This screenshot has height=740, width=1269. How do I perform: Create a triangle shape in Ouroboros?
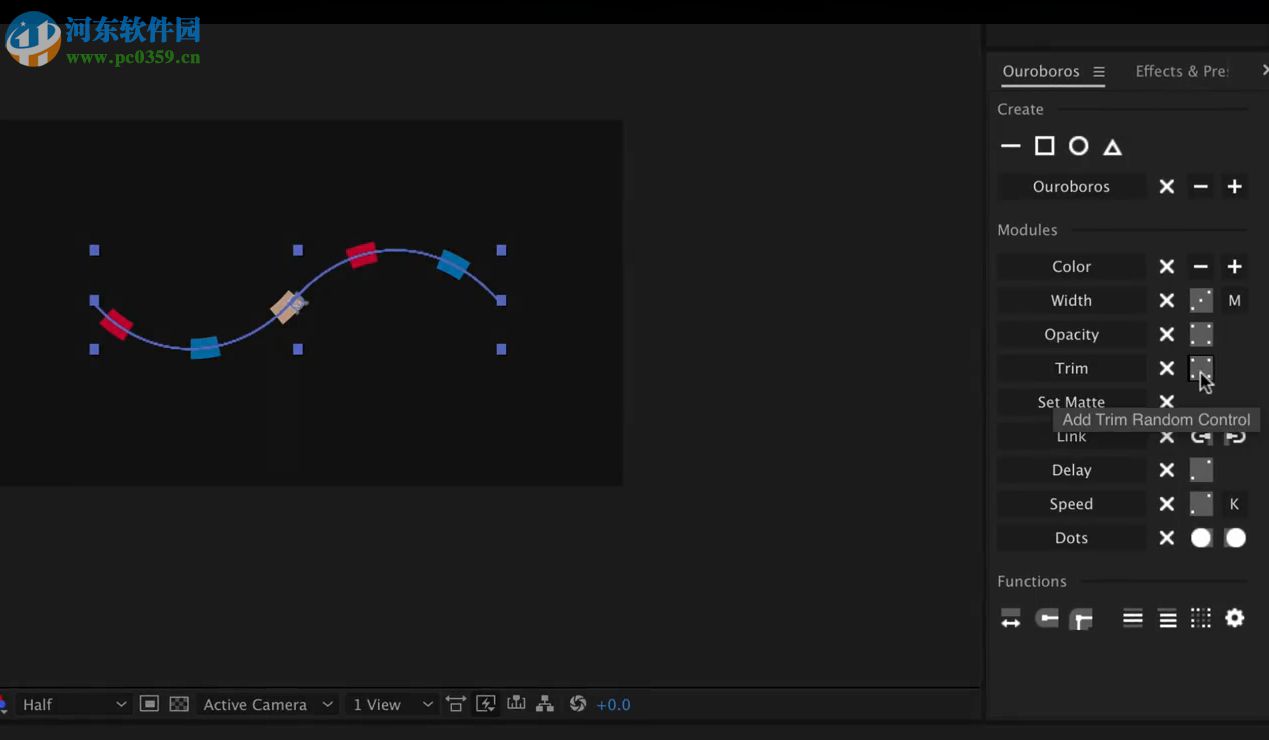tap(1112, 147)
